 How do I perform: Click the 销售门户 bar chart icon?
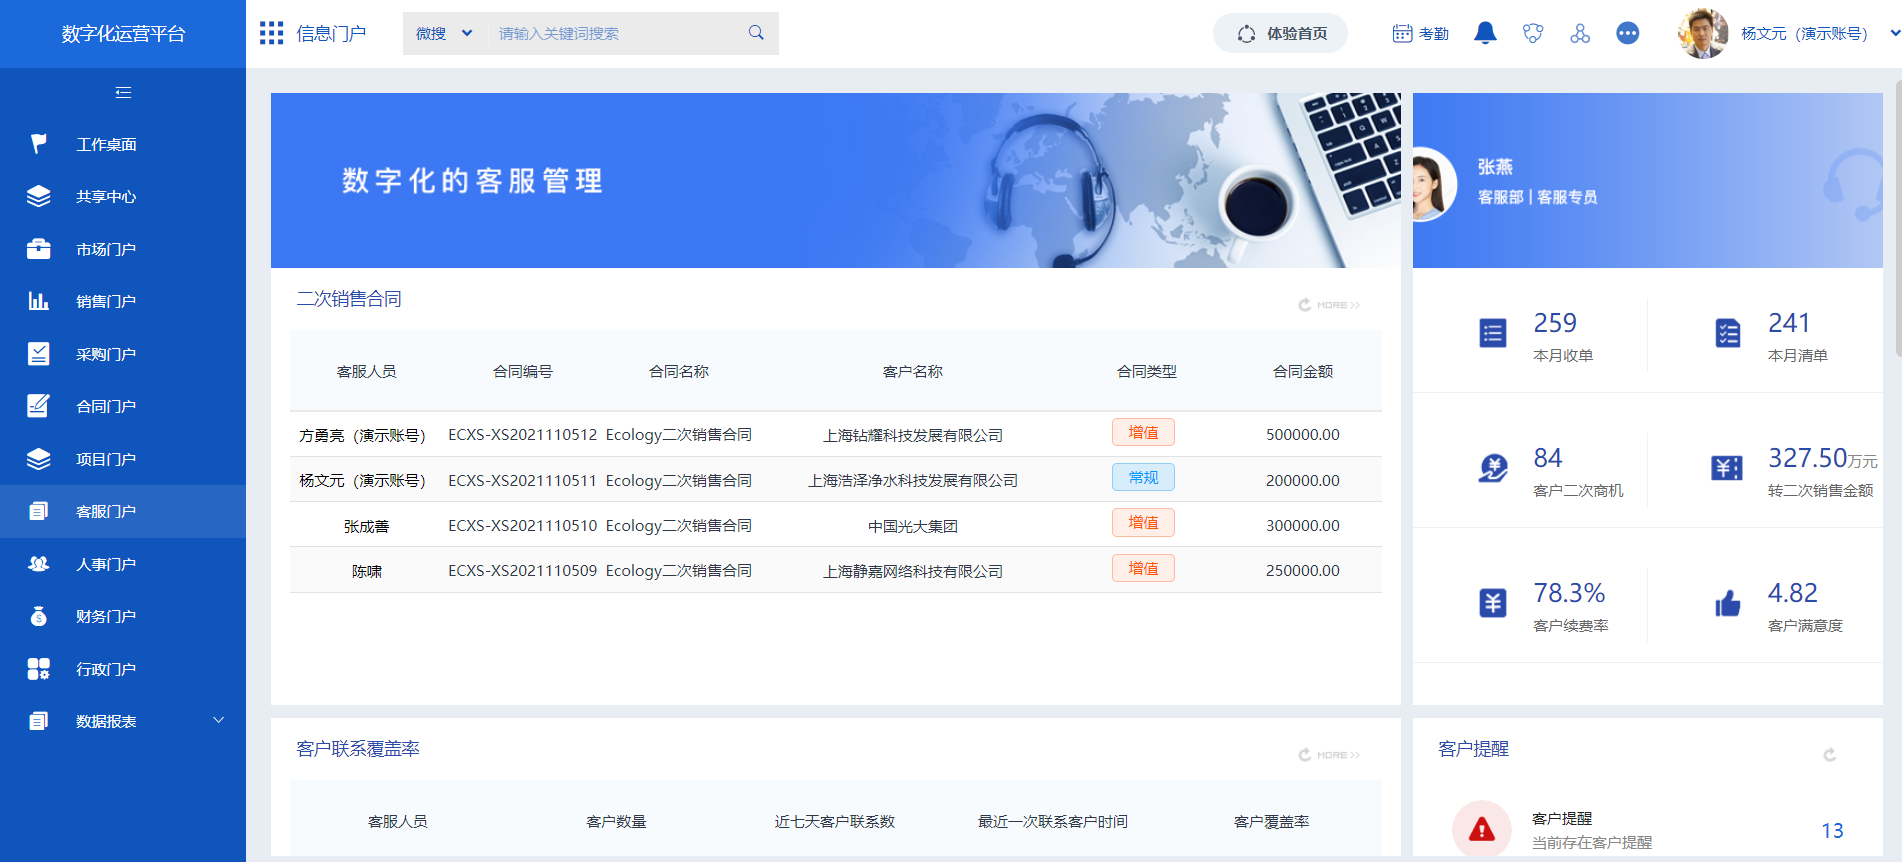click(38, 301)
